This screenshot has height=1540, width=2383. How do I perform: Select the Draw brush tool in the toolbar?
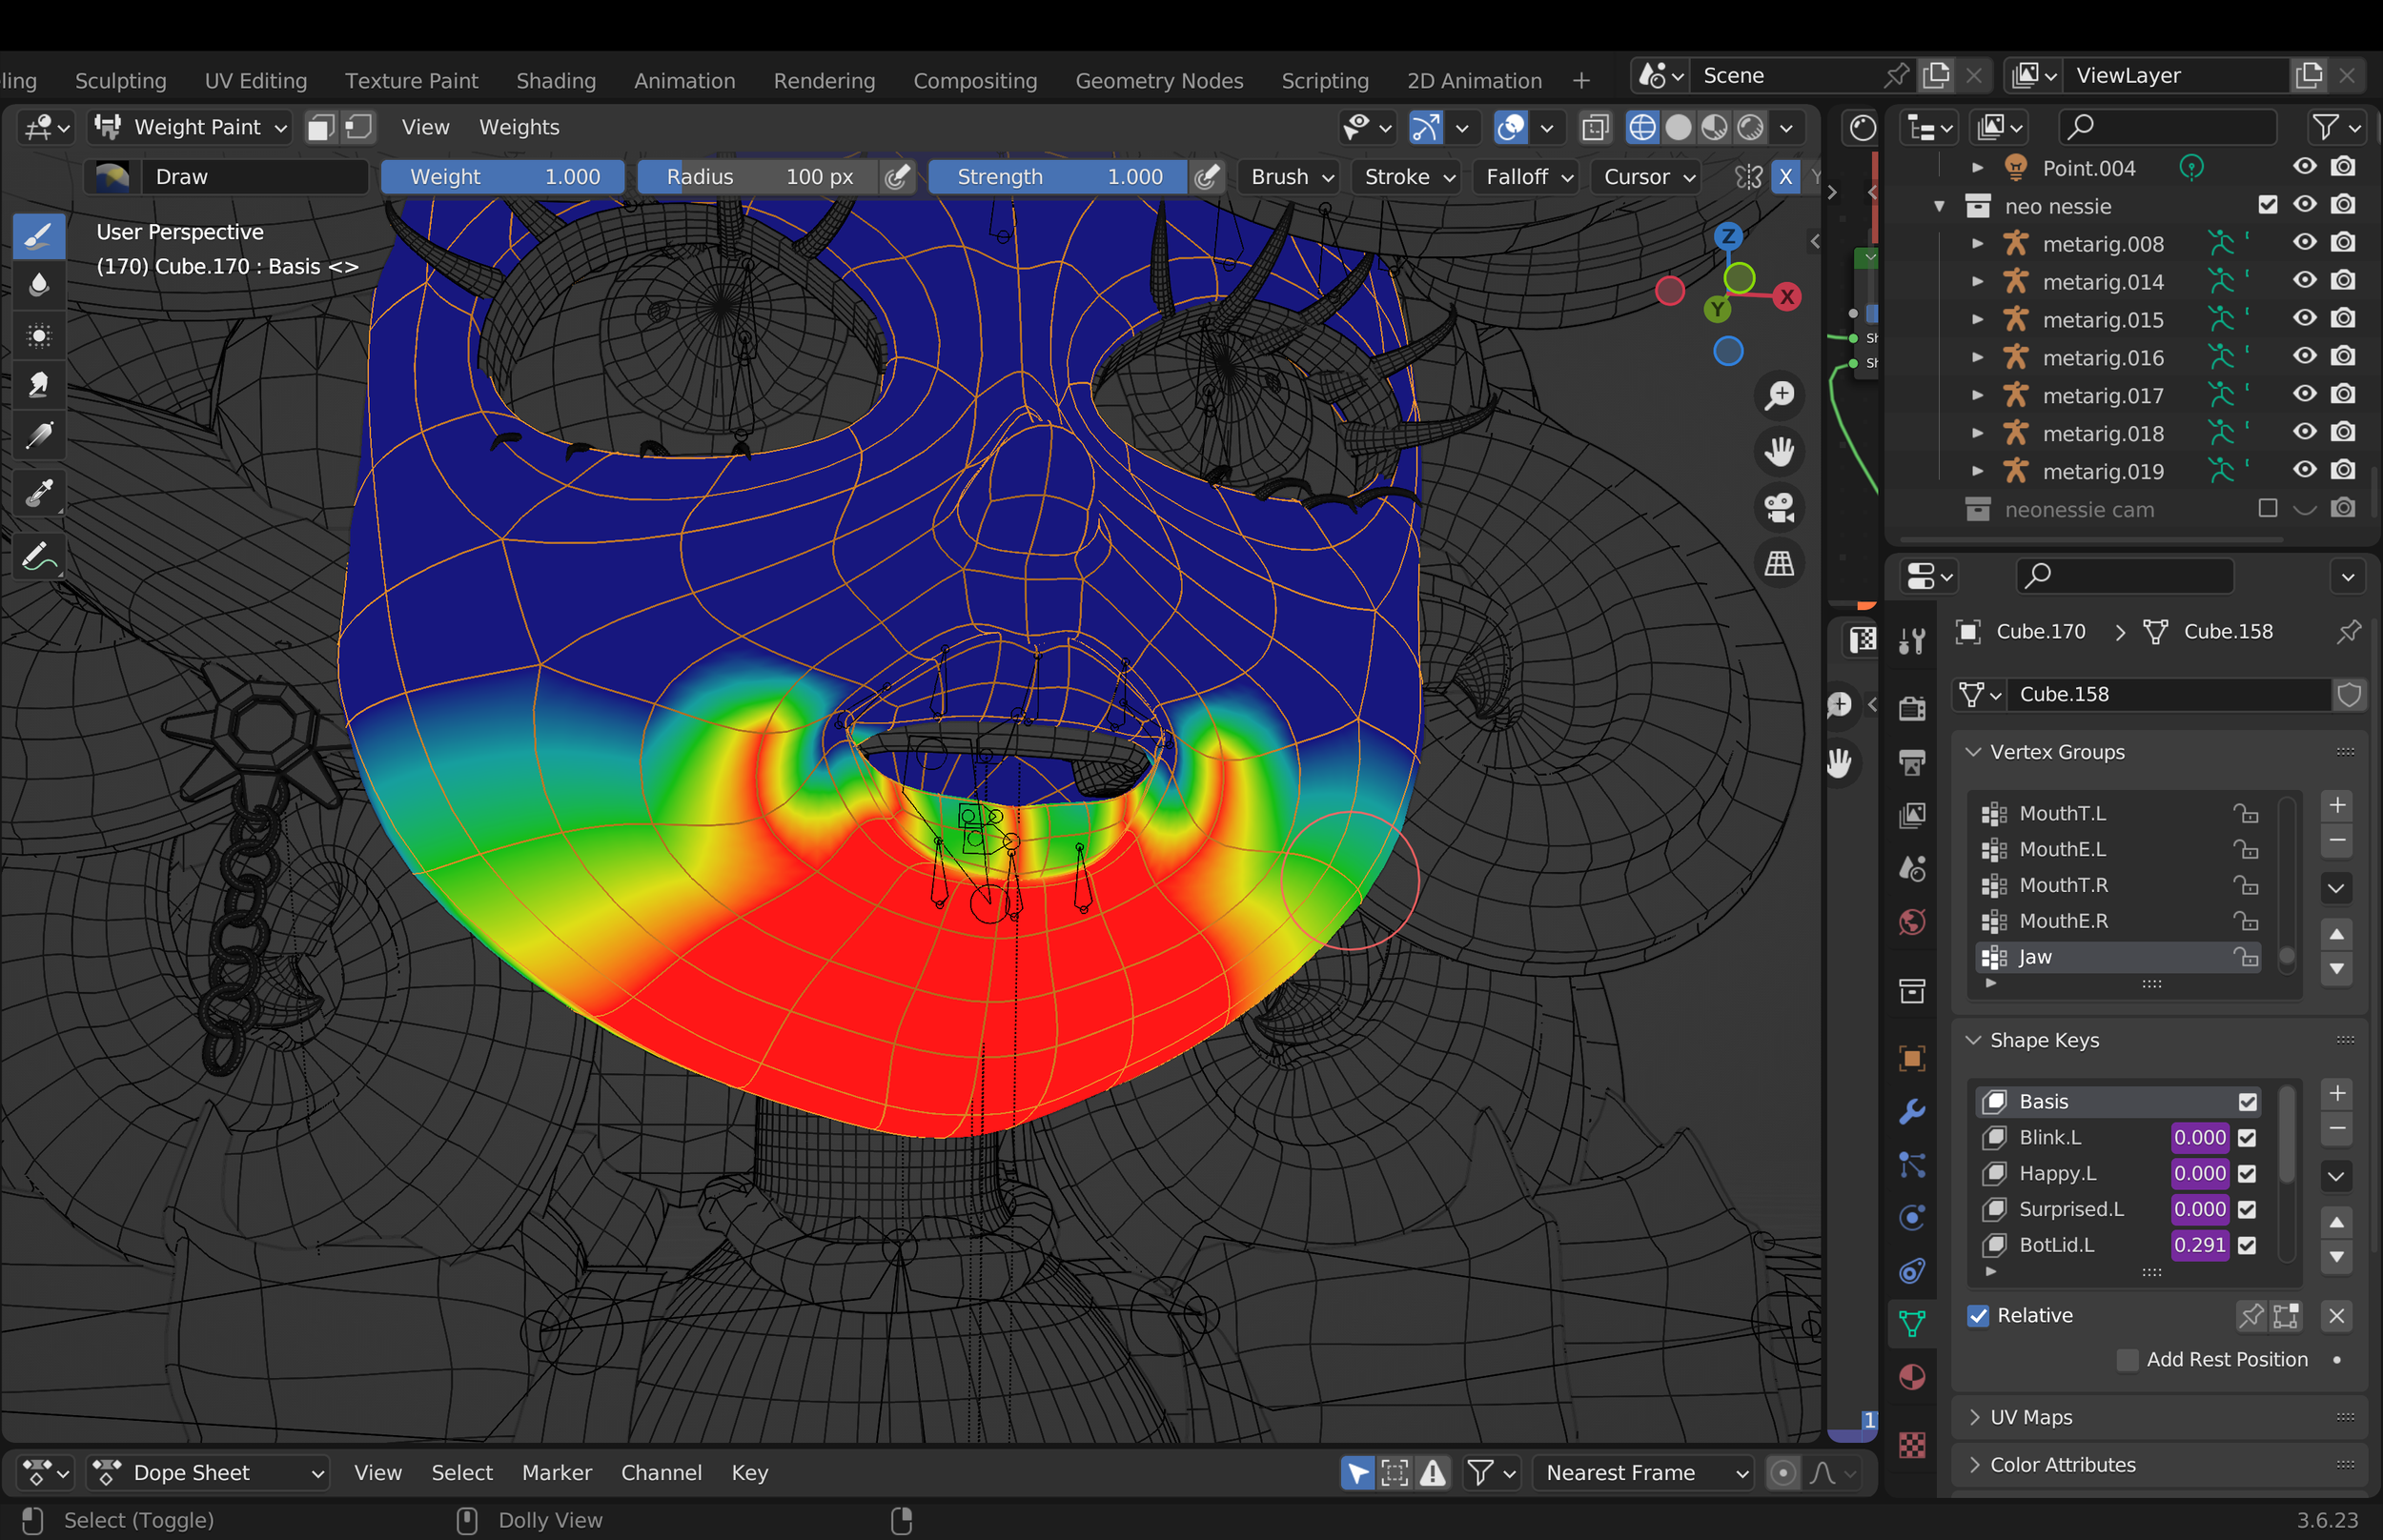[x=39, y=236]
